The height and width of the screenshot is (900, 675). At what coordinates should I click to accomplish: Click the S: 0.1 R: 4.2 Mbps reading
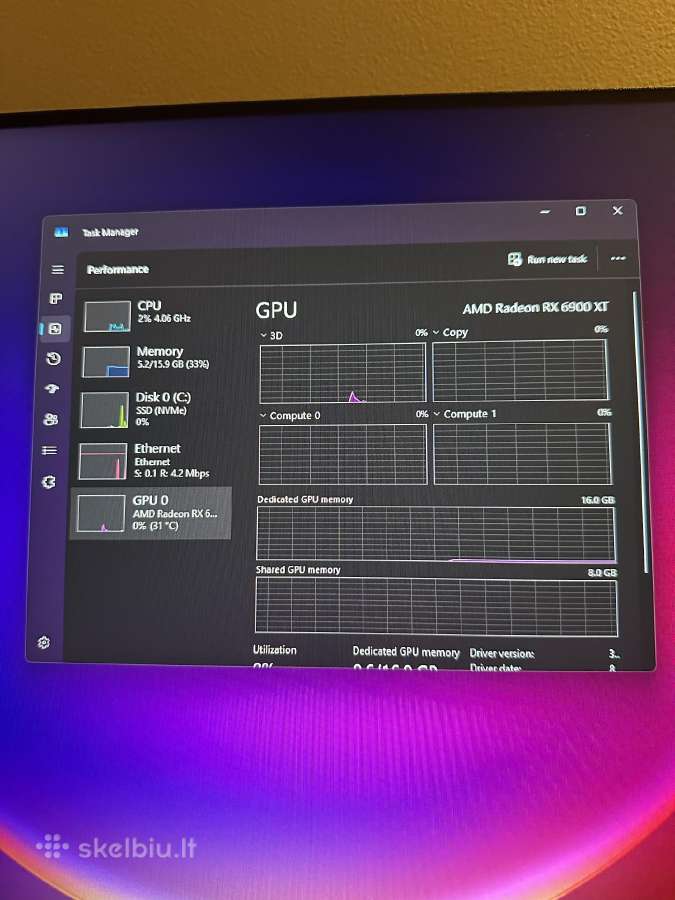(x=171, y=474)
